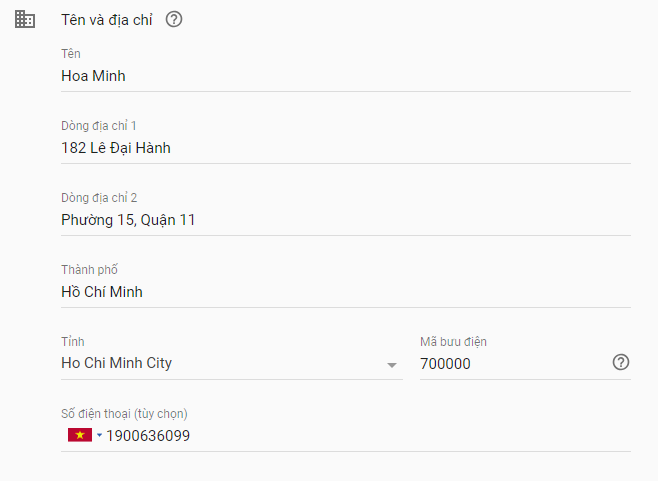The image size is (658, 481).
Task: Focus the "182 Lê Đại Hành" address field
Action: (345, 148)
